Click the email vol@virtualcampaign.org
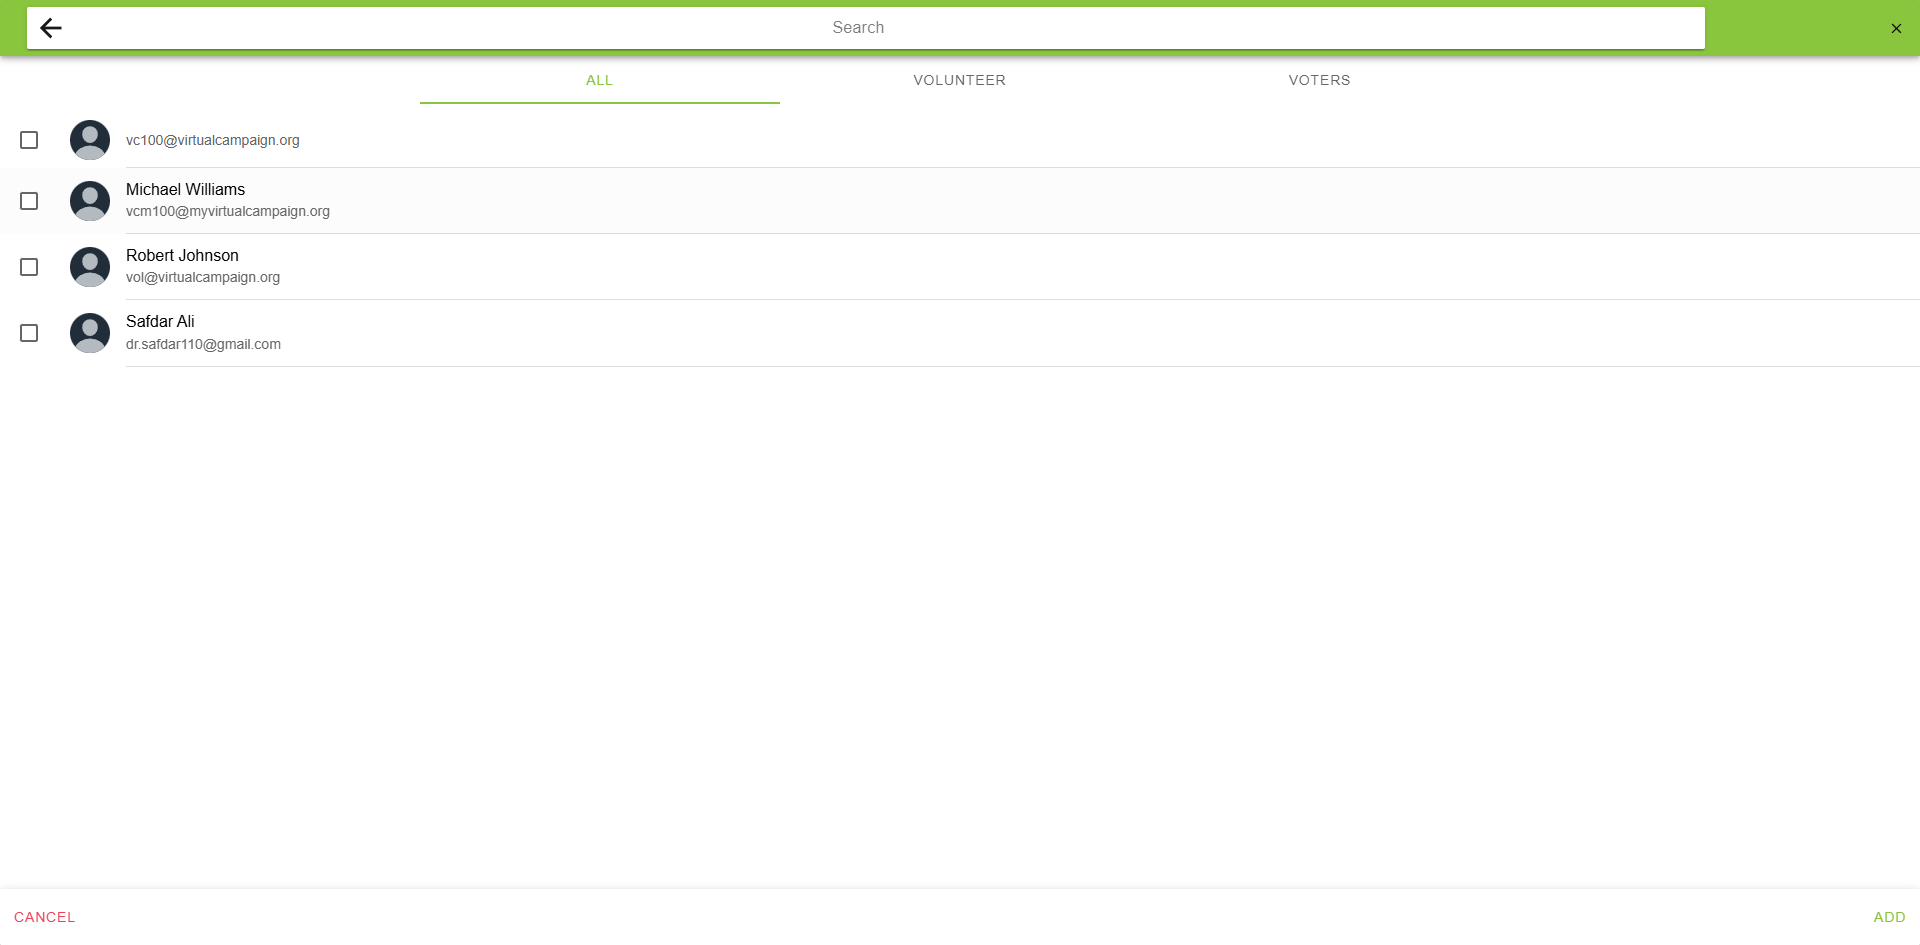Viewport: 1920px width, 945px height. pos(202,277)
